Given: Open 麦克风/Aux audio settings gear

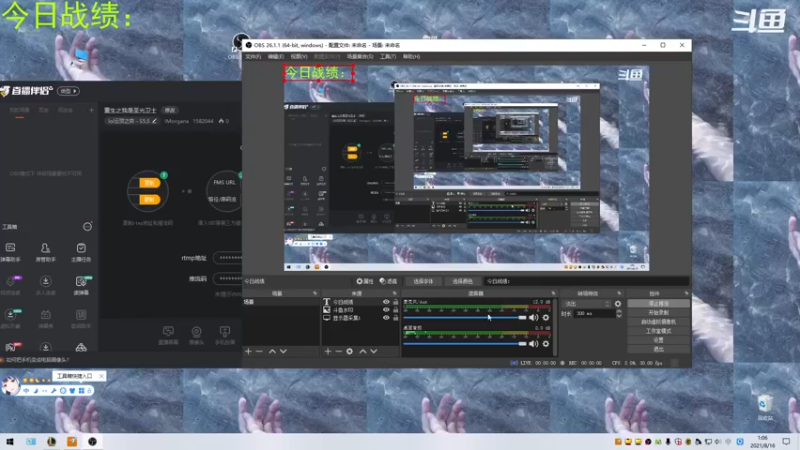Looking at the screenshot, I should click(x=546, y=317).
